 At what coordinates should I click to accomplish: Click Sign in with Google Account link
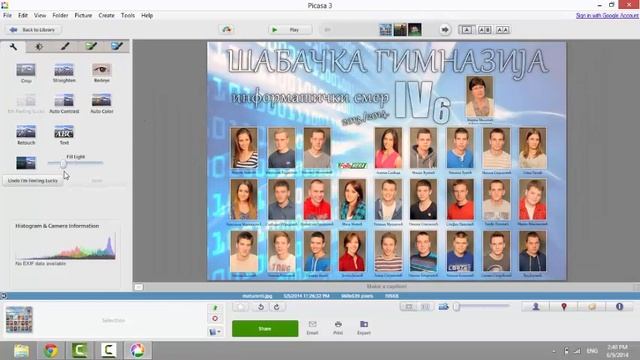tap(607, 15)
